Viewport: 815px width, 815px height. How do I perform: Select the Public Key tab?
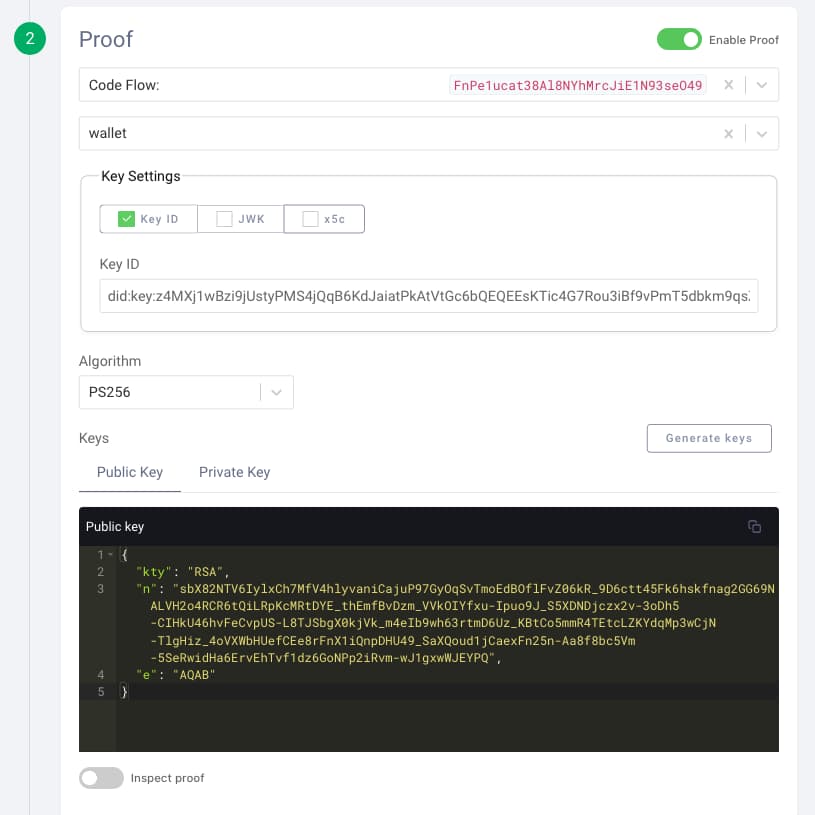click(129, 472)
